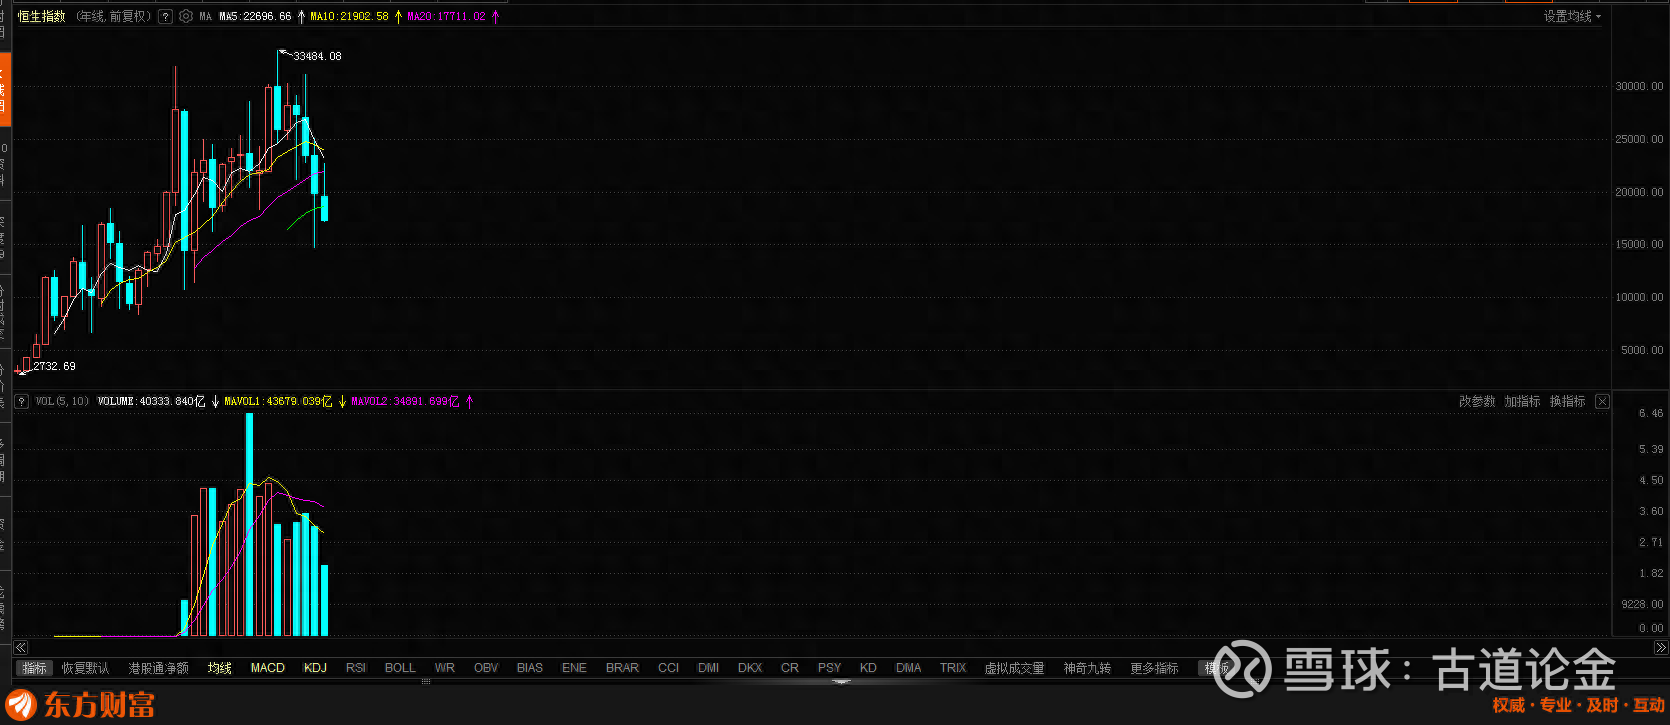Click the chart scroll-left double arrow

[21, 648]
